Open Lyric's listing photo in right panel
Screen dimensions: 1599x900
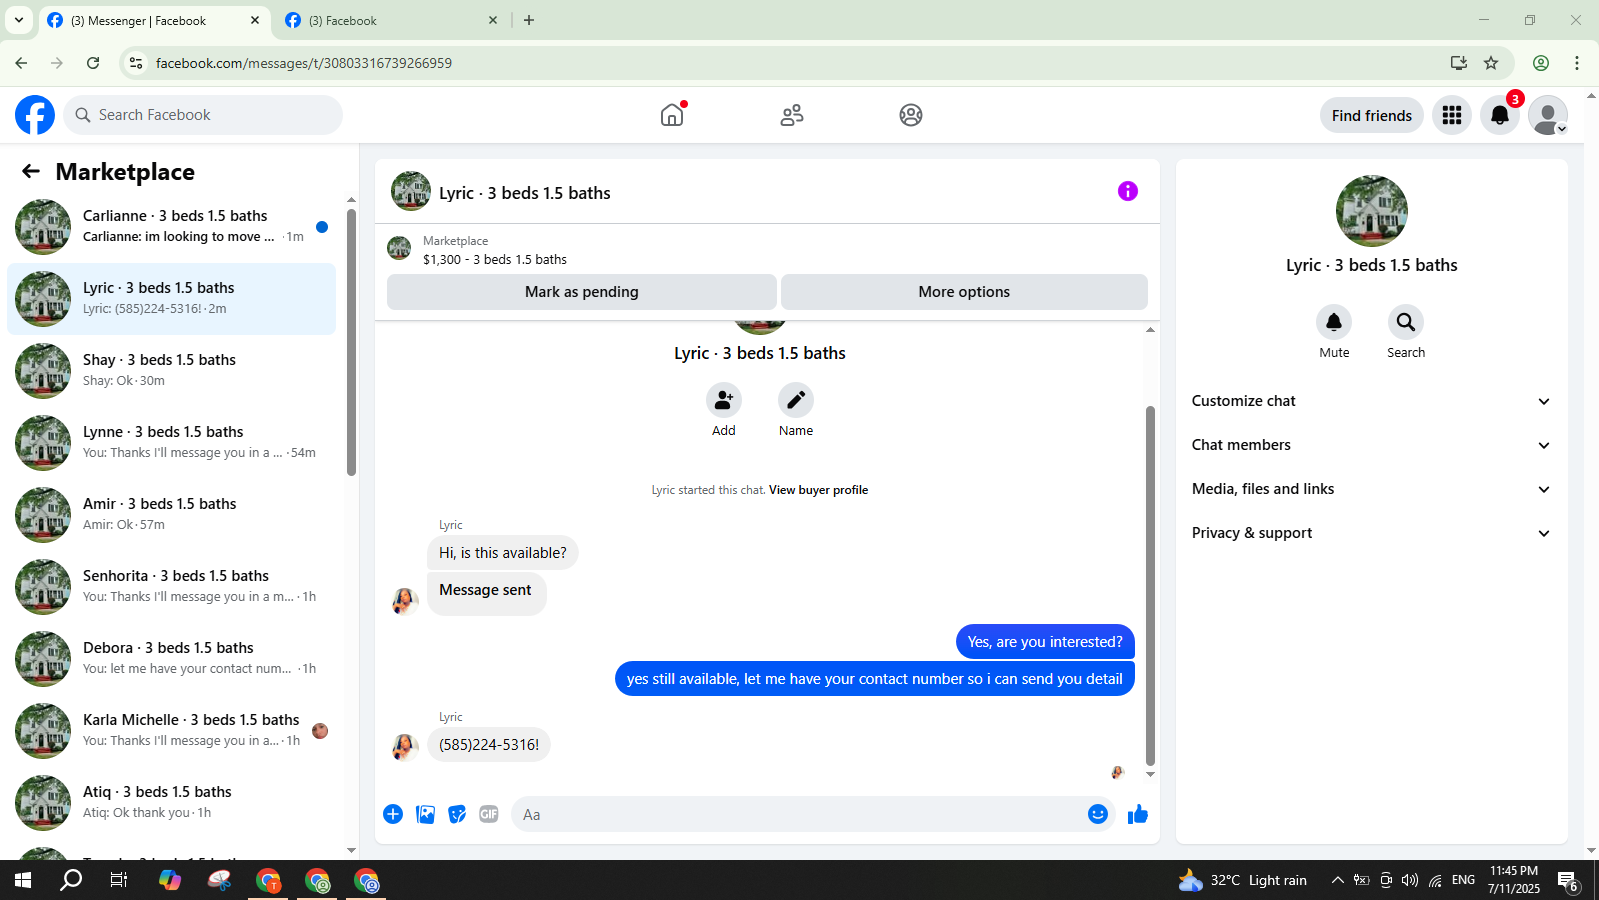[x=1372, y=211]
